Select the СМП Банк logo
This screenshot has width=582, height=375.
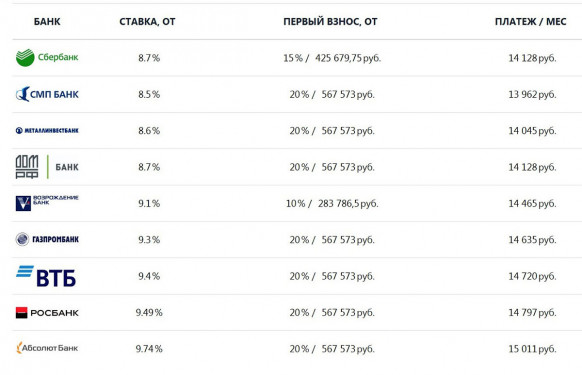(x=47, y=94)
